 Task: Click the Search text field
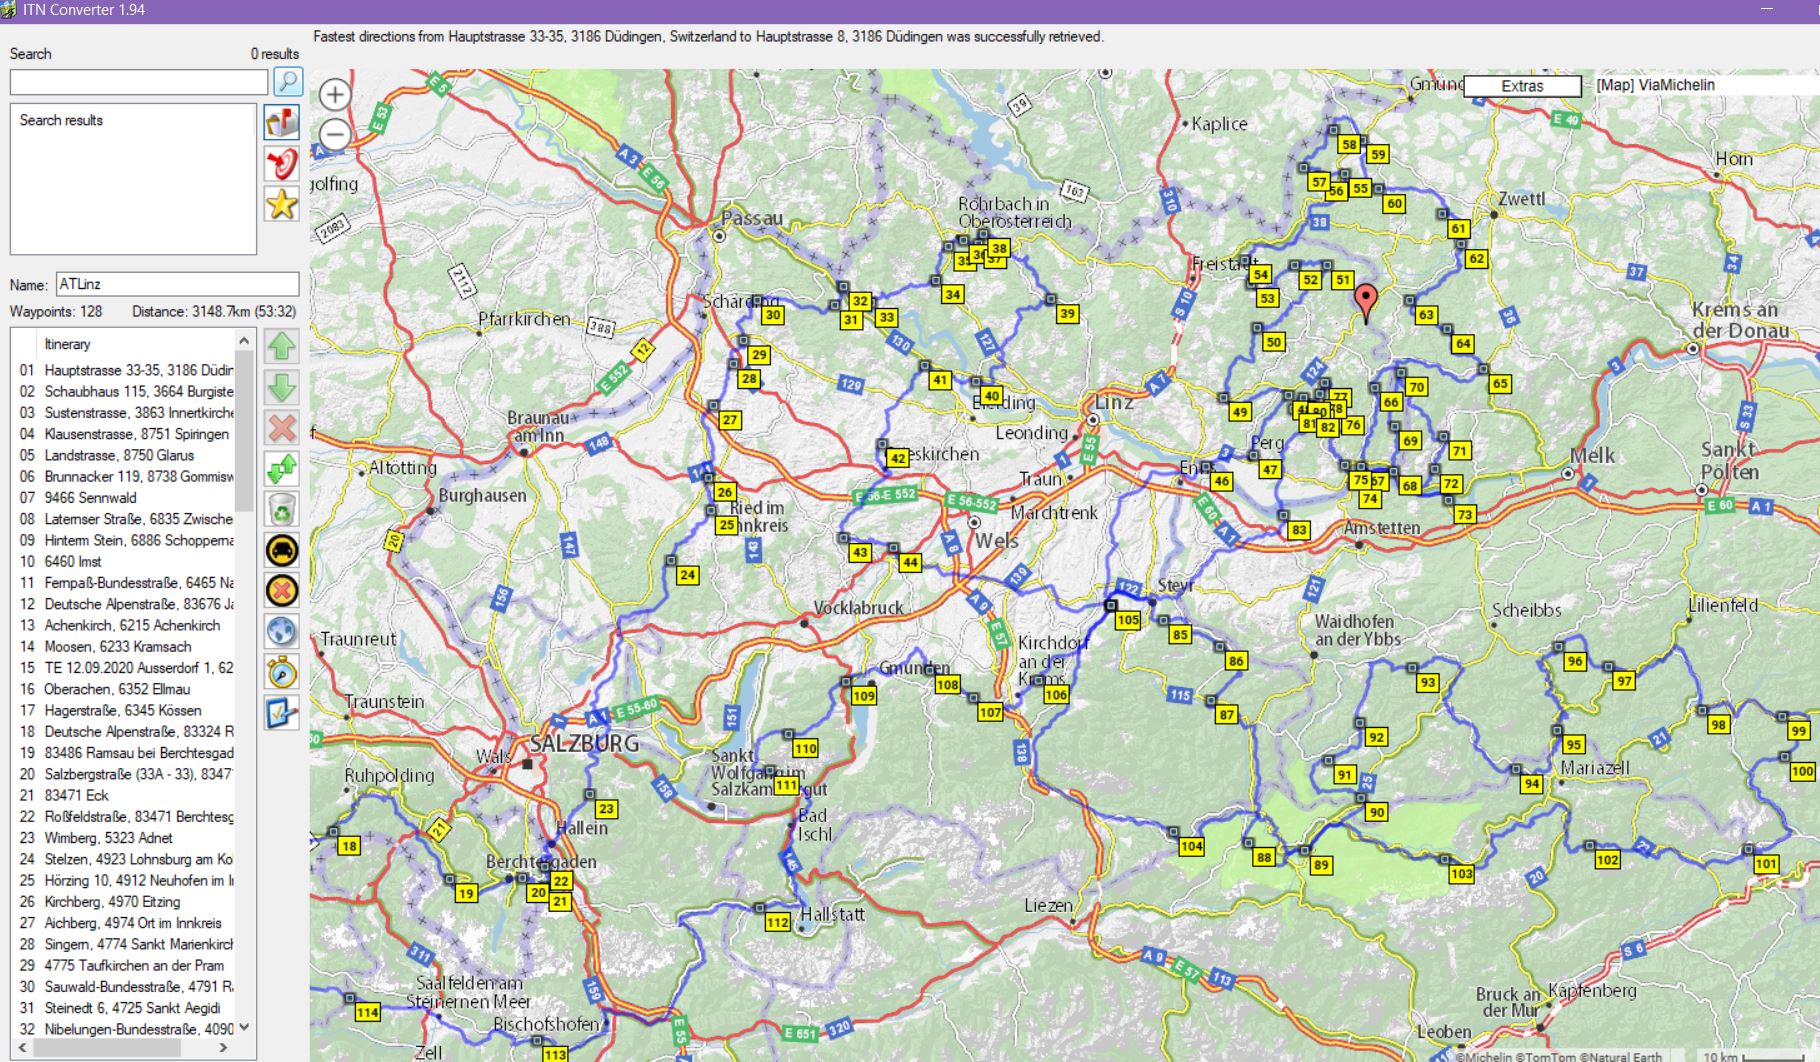[x=138, y=82]
